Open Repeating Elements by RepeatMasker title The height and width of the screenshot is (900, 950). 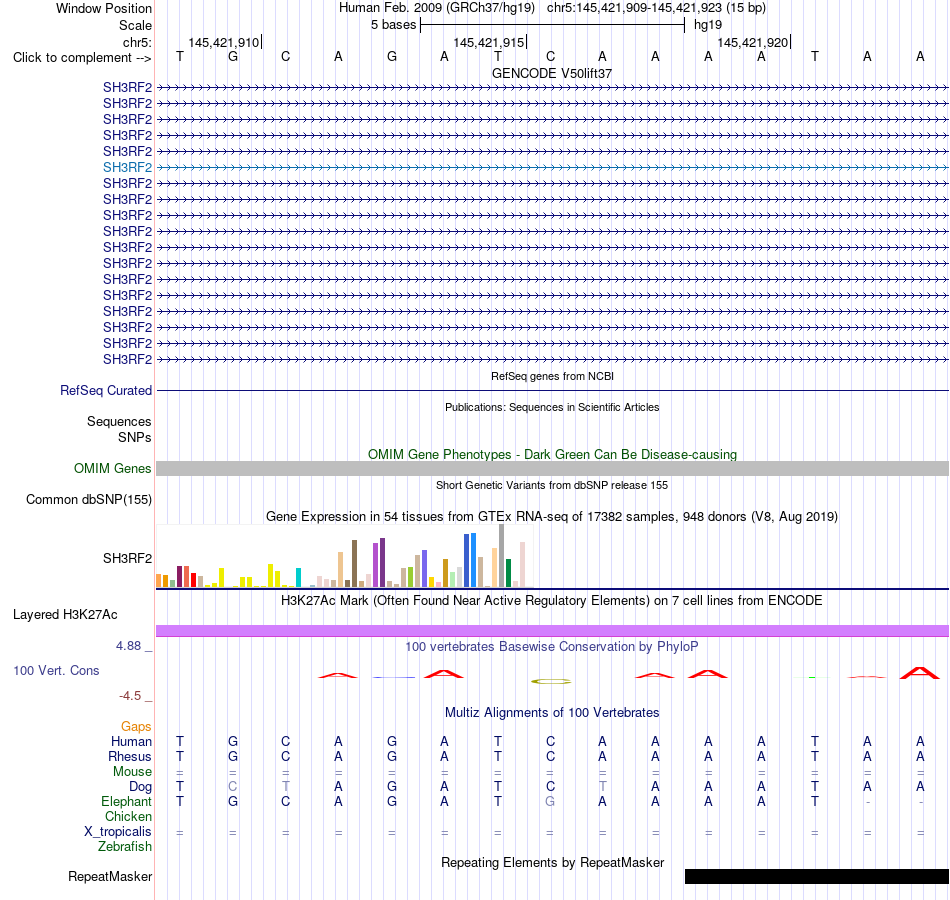[x=552, y=862]
